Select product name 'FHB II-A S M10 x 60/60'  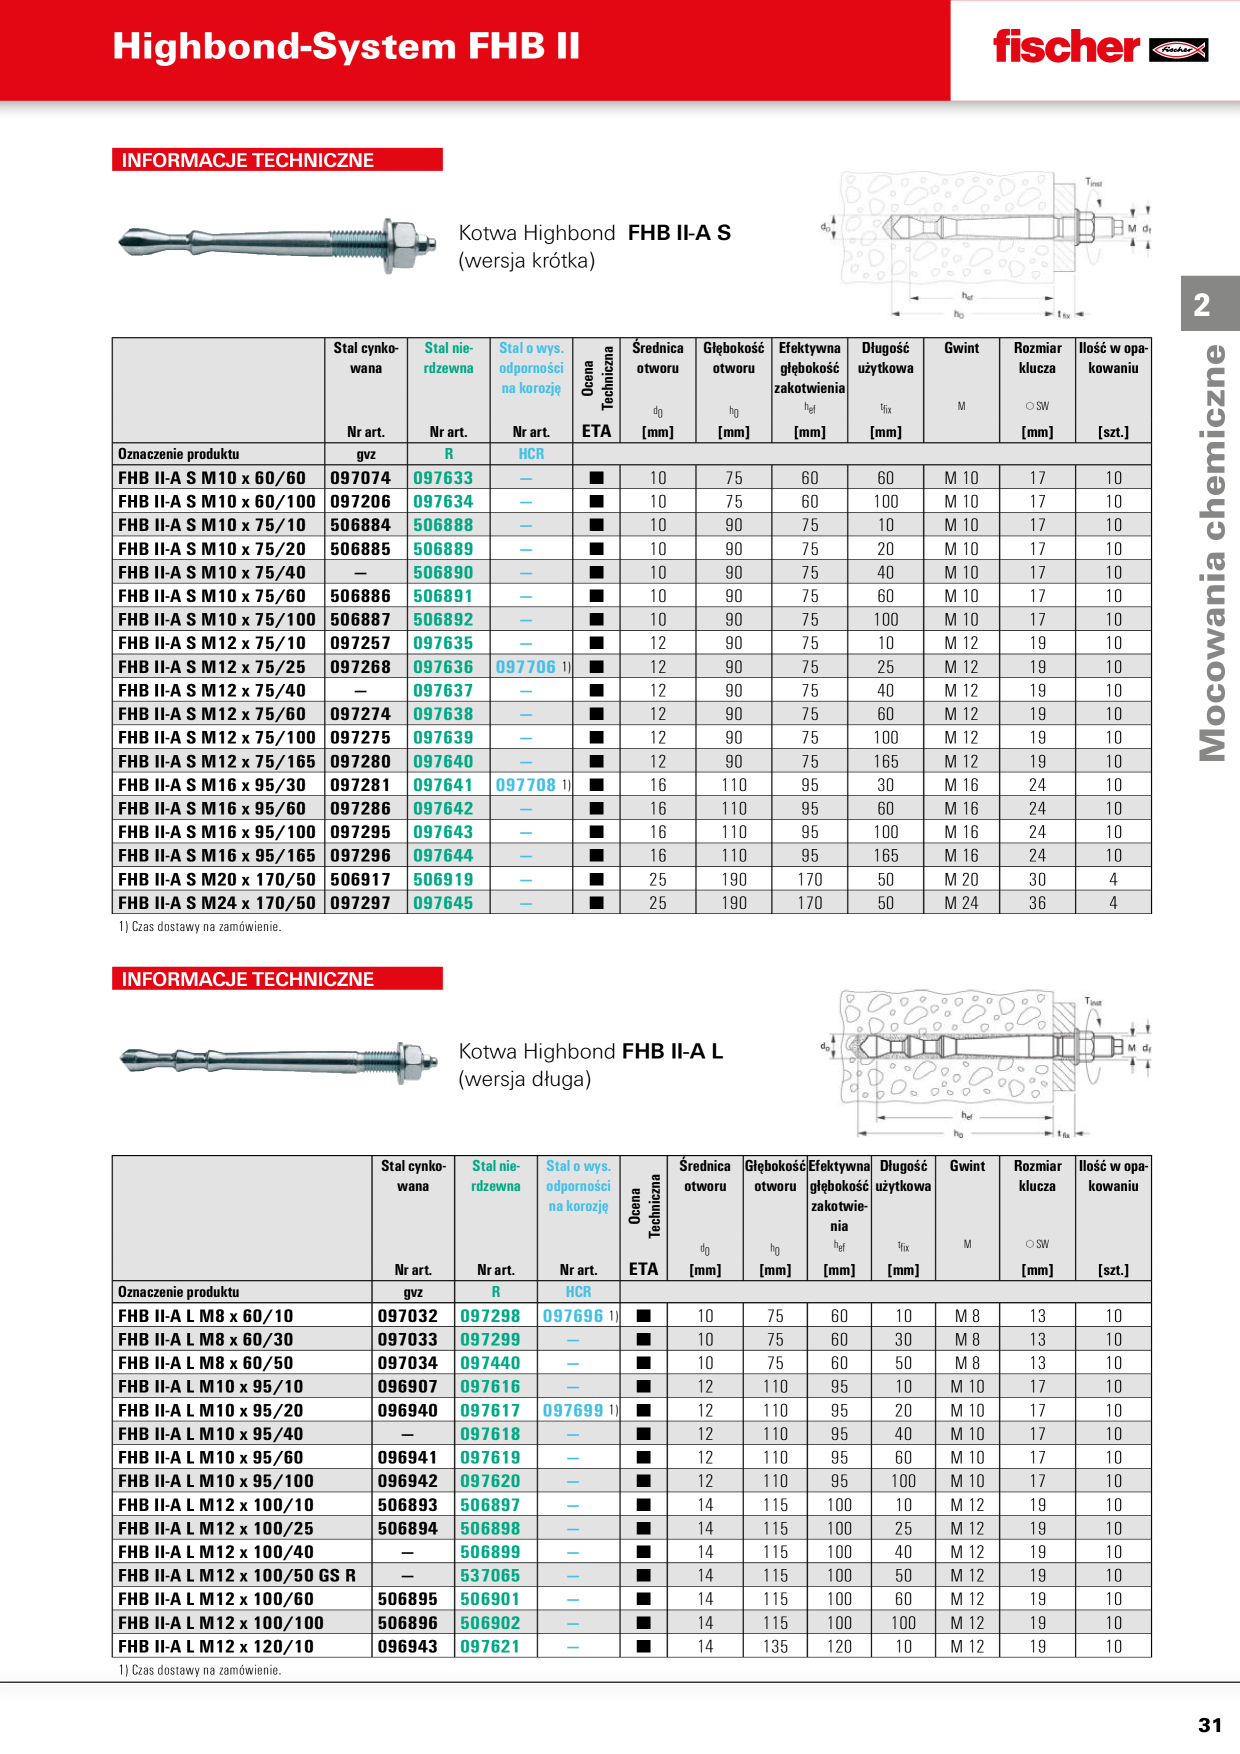pos(212,478)
